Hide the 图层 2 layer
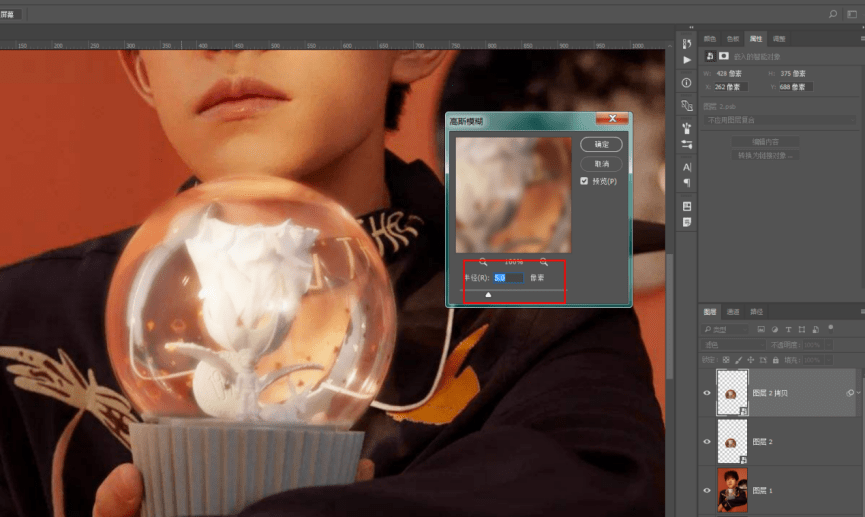The image size is (865, 517). pyautogui.click(x=707, y=441)
